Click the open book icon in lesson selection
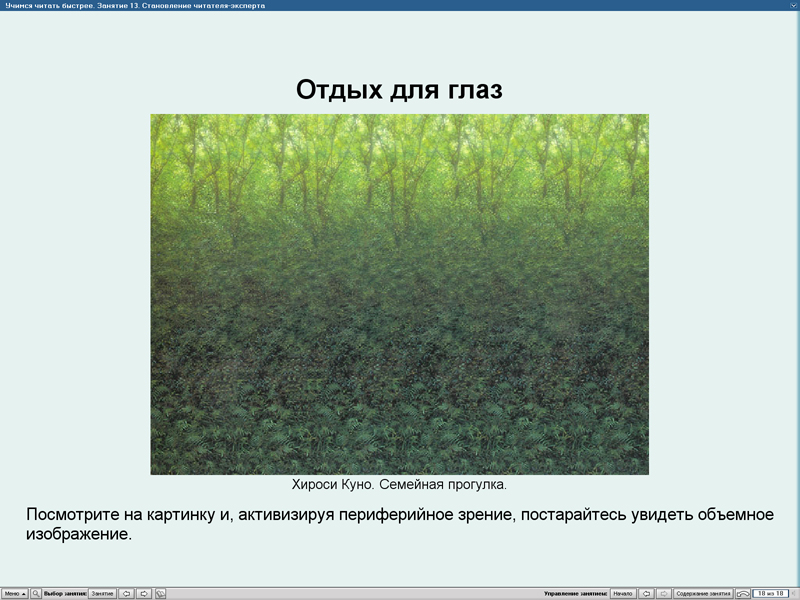800x600 pixels. tap(160, 594)
